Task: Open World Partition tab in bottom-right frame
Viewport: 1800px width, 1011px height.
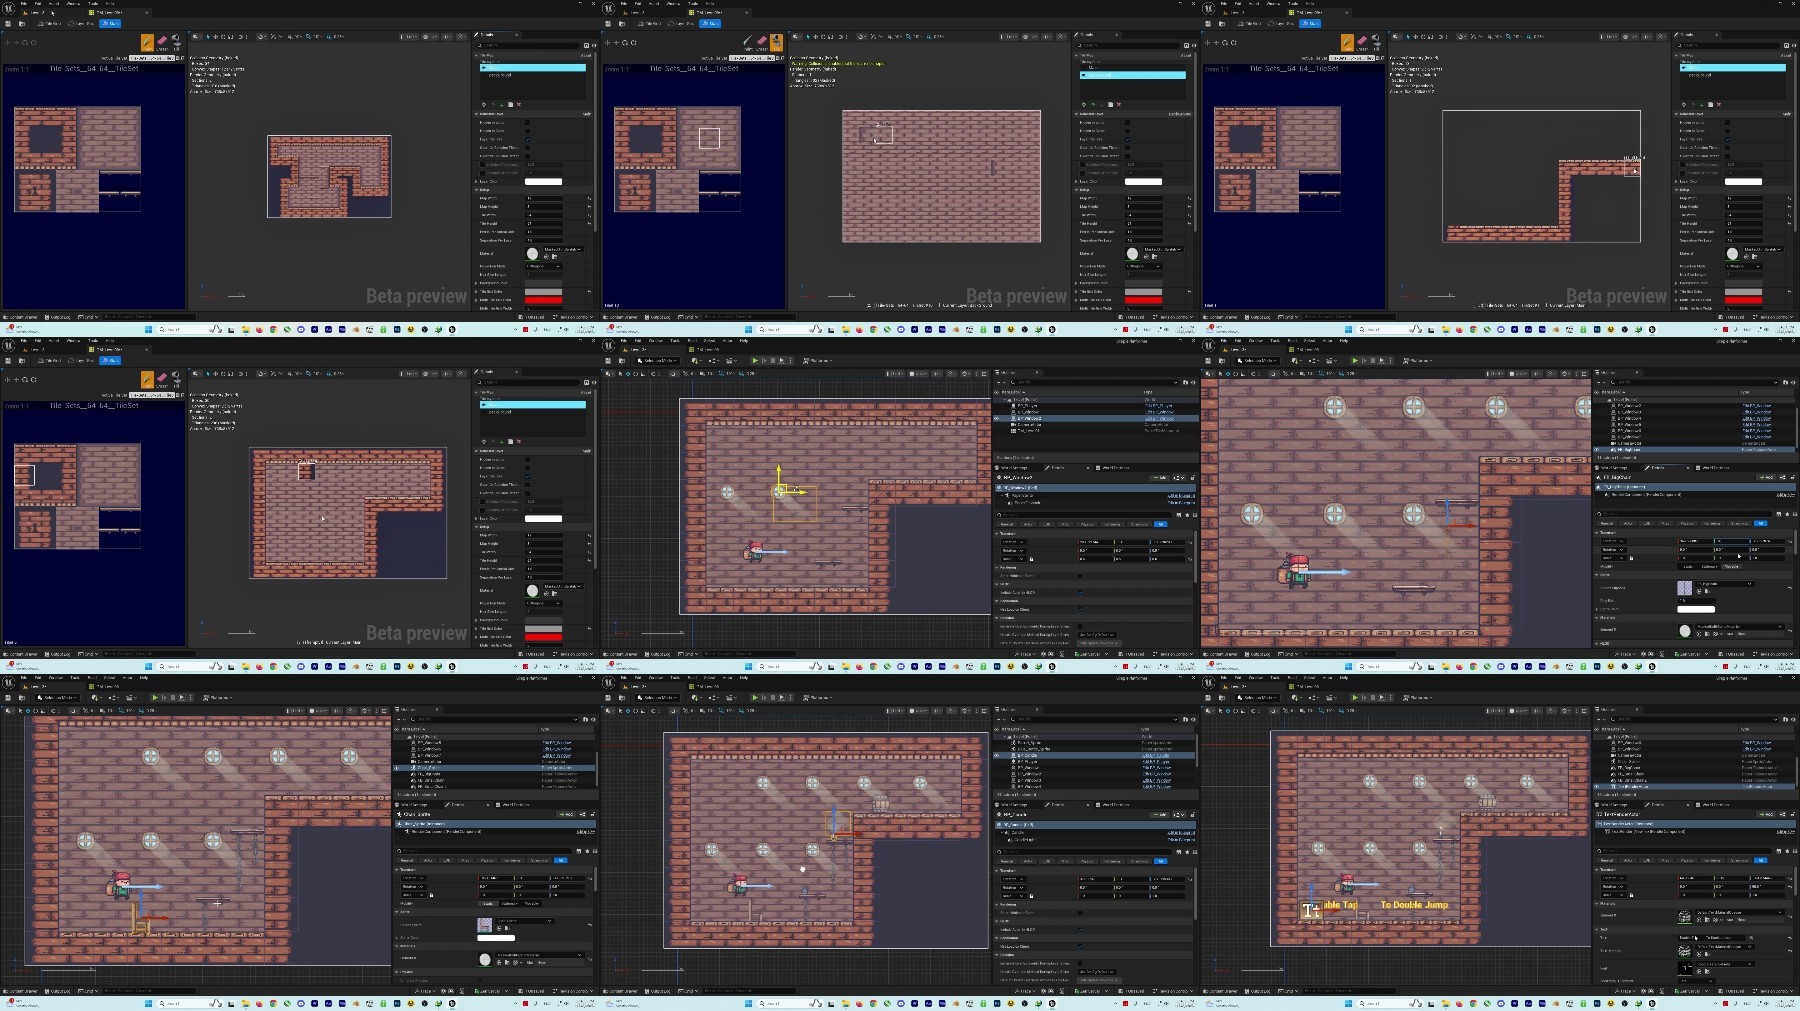Action: (x=1714, y=804)
